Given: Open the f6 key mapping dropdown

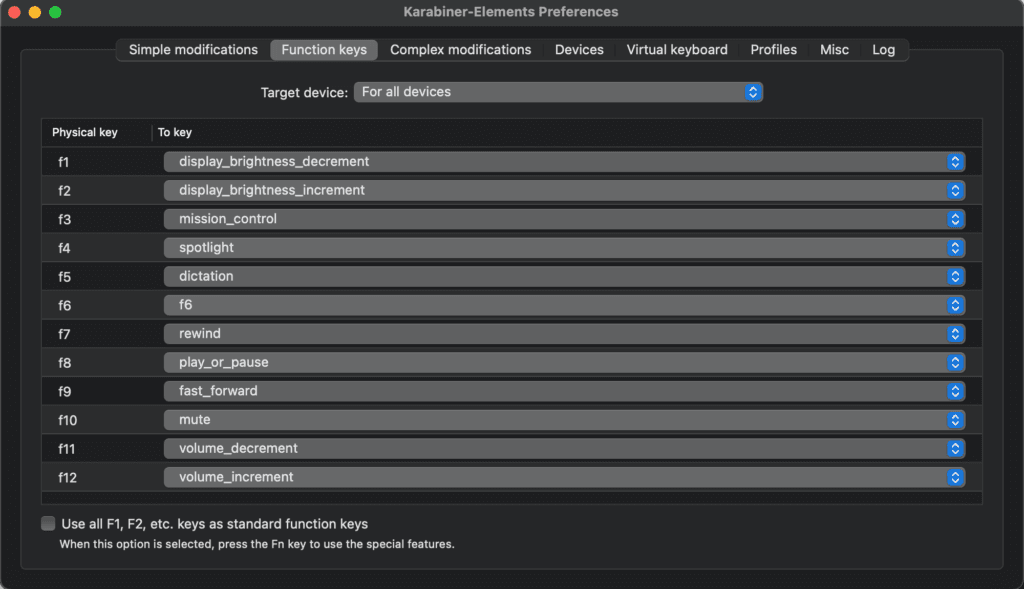Looking at the screenshot, I should [564, 305].
